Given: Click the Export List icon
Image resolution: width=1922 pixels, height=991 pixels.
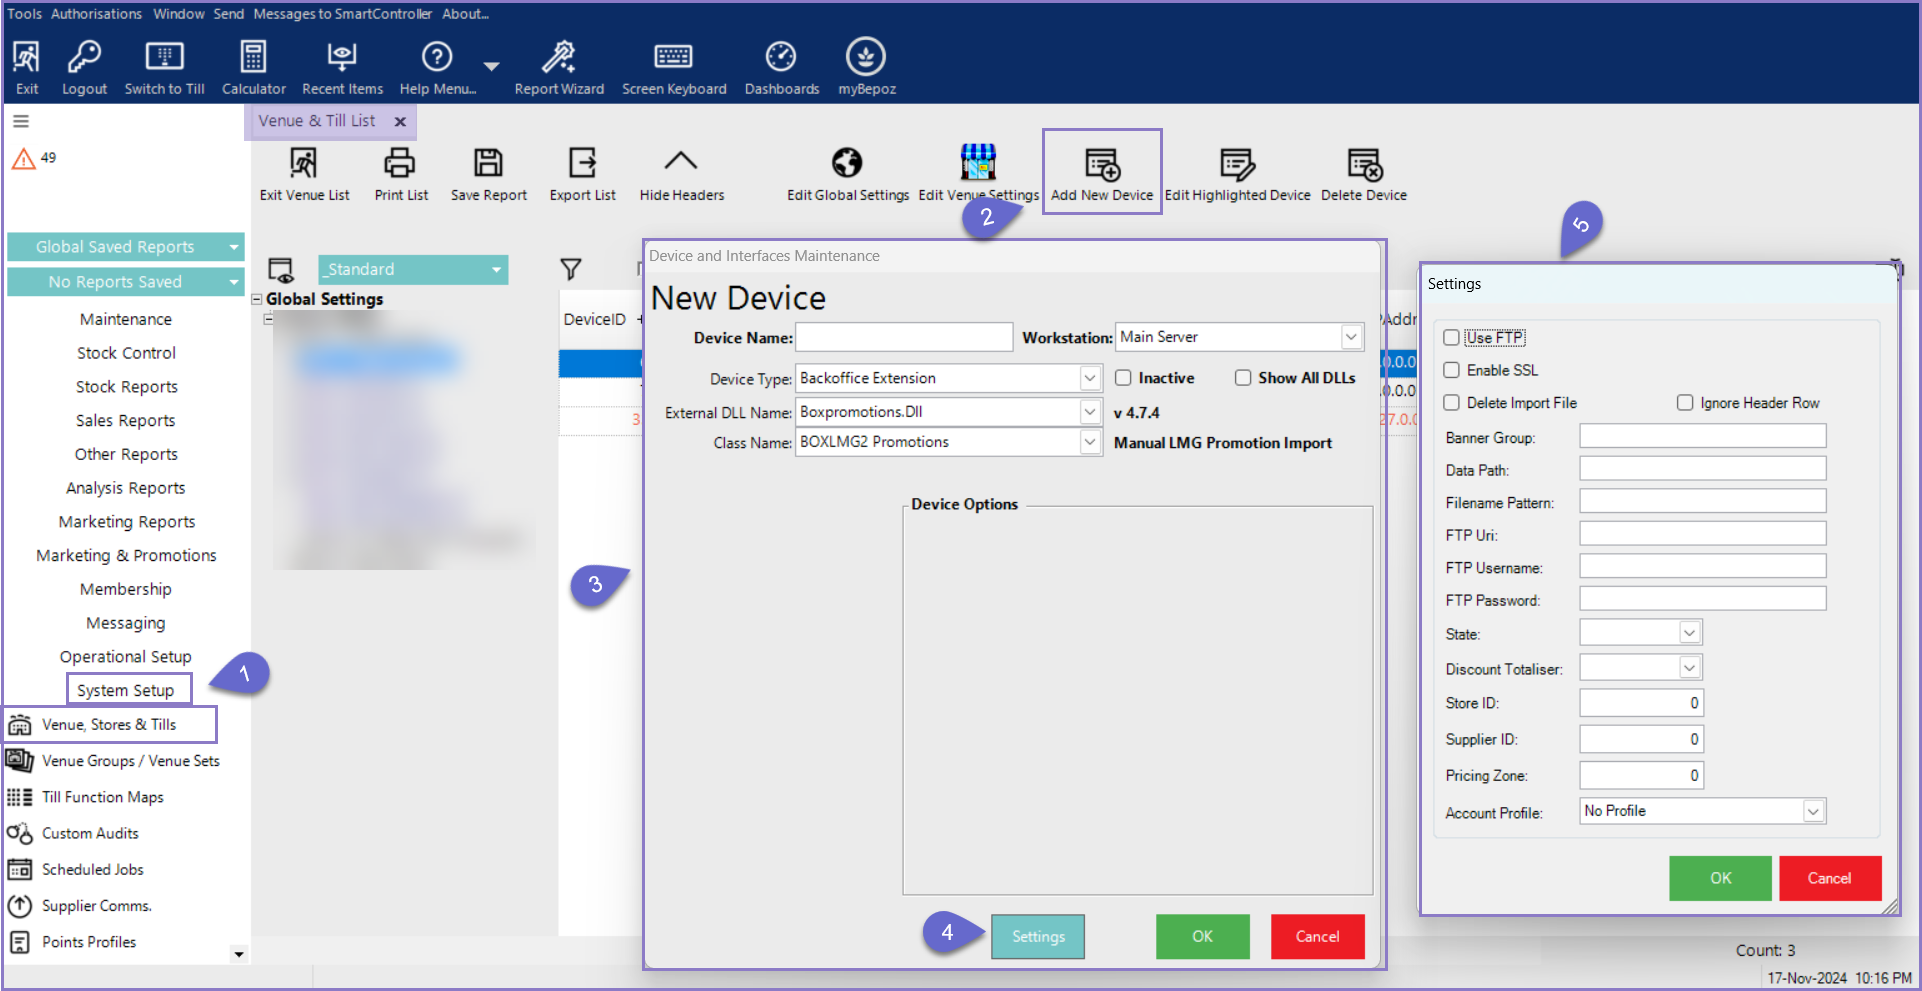Looking at the screenshot, I should (582, 163).
